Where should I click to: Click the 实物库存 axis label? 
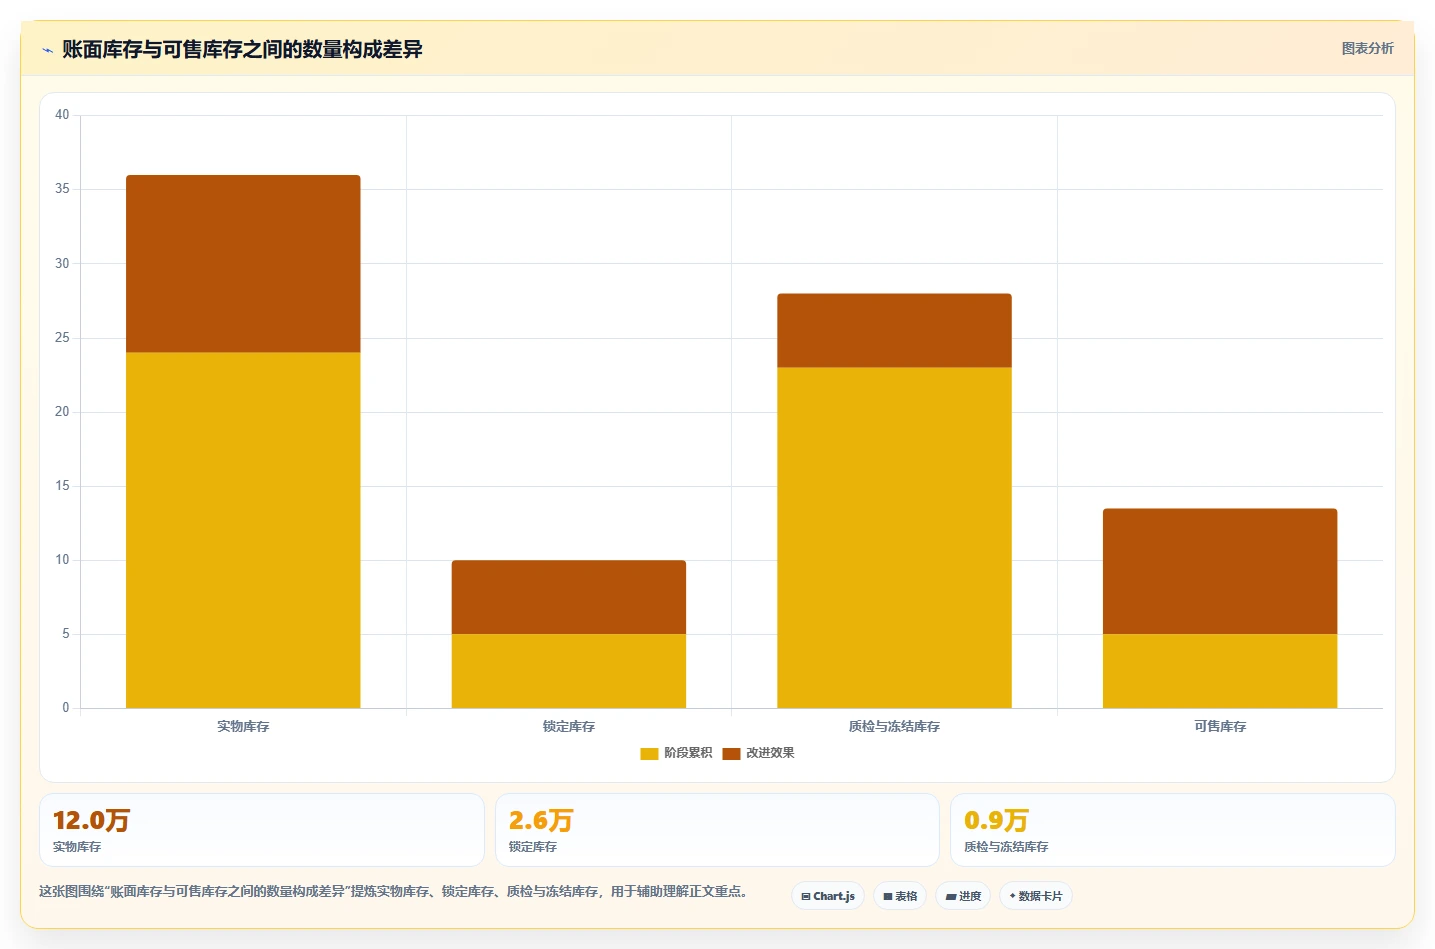(x=243, y=726)
